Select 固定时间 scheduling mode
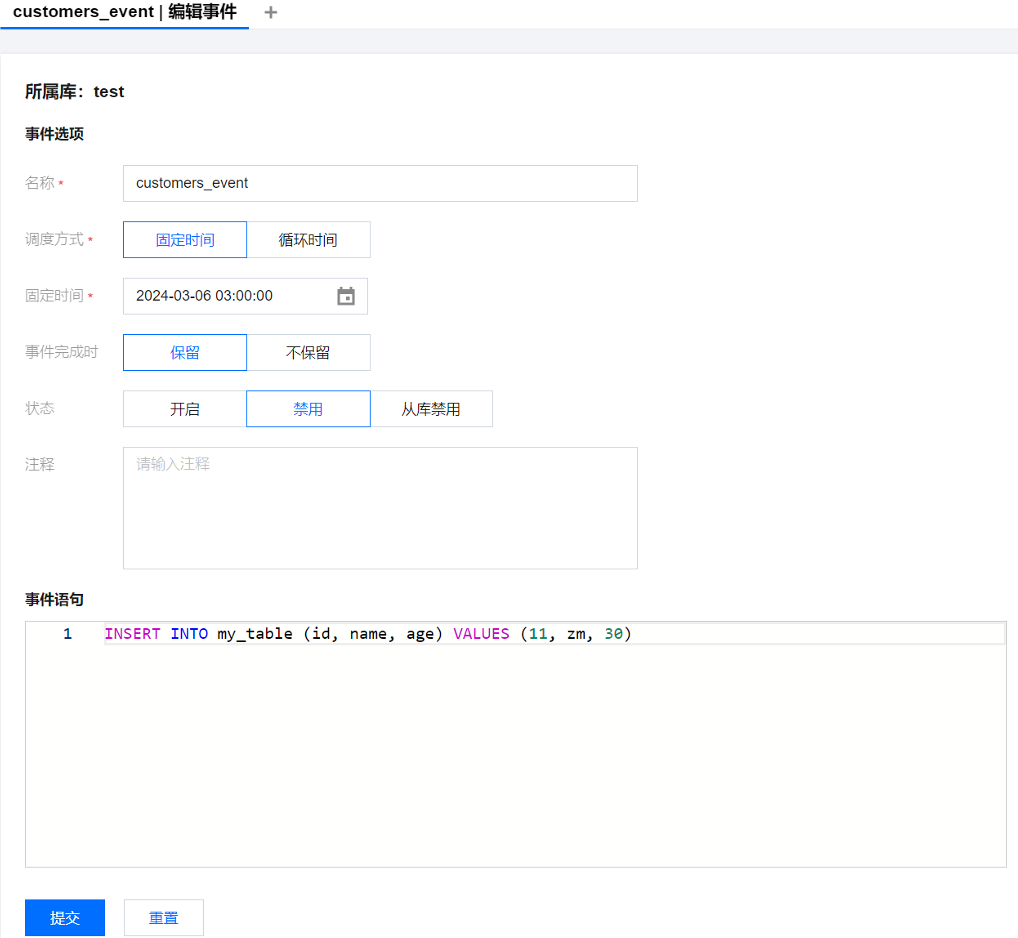This screenshot has height=938, width=1018. (x=185, y=240)
